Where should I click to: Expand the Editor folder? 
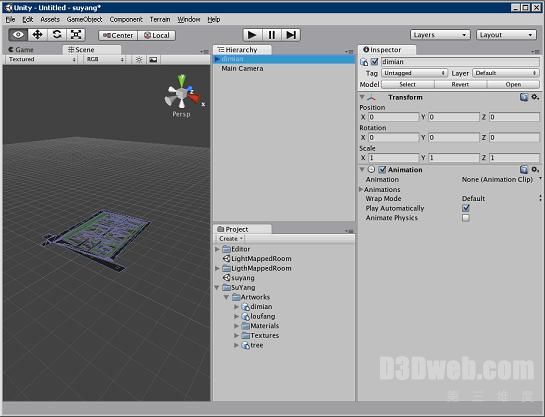tap(217, 249)
